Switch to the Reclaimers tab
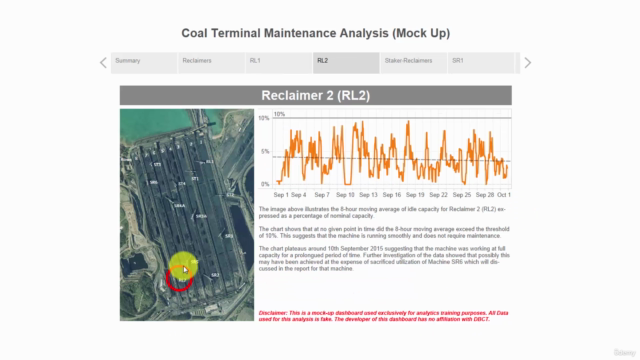Viewport: 640px width, 360px height. point(211,63)
